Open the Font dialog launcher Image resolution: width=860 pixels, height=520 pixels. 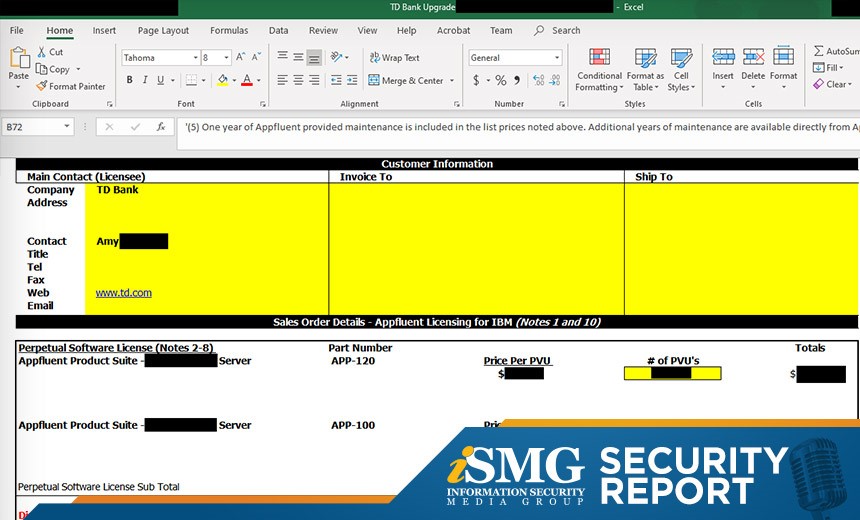263,104
